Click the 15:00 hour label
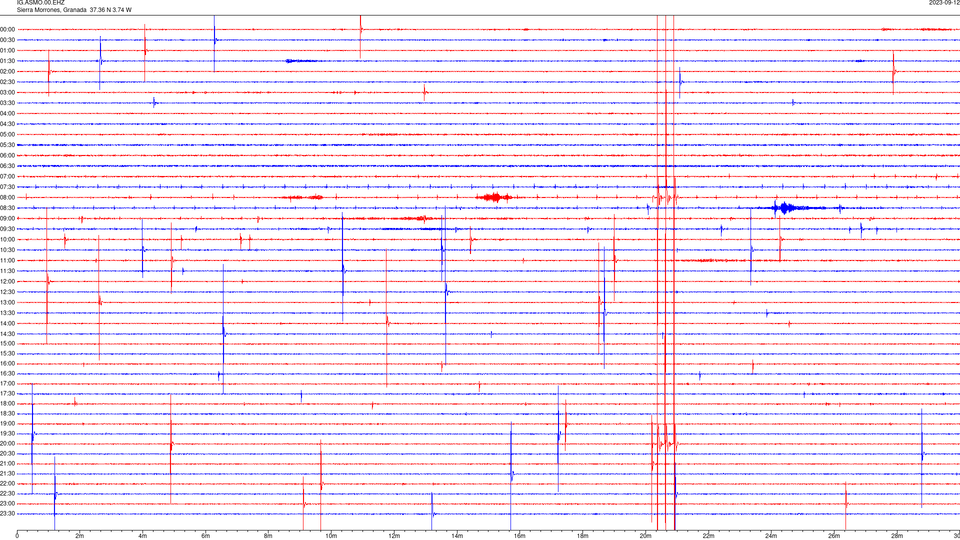This screenshot has height=540, width=960. coord(8,344)
